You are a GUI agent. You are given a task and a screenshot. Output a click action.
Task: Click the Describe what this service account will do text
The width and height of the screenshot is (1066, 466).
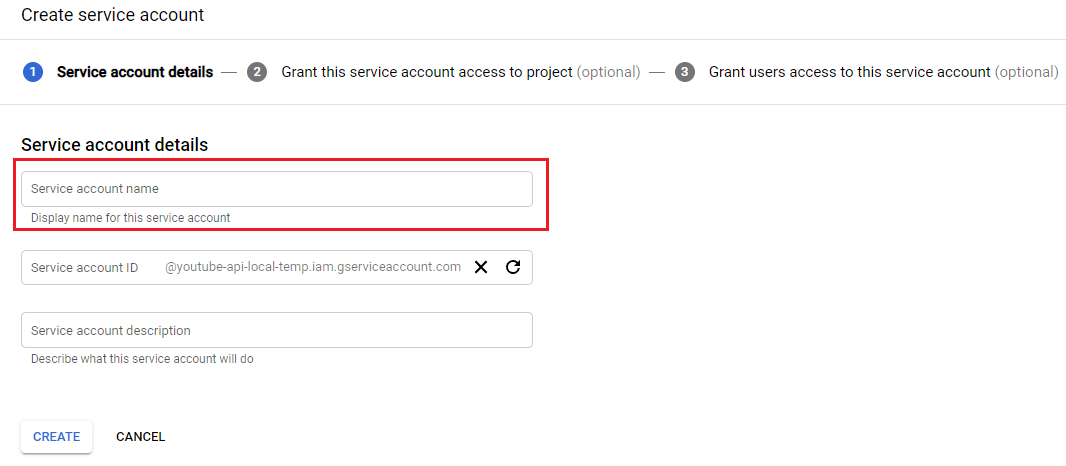142,359
